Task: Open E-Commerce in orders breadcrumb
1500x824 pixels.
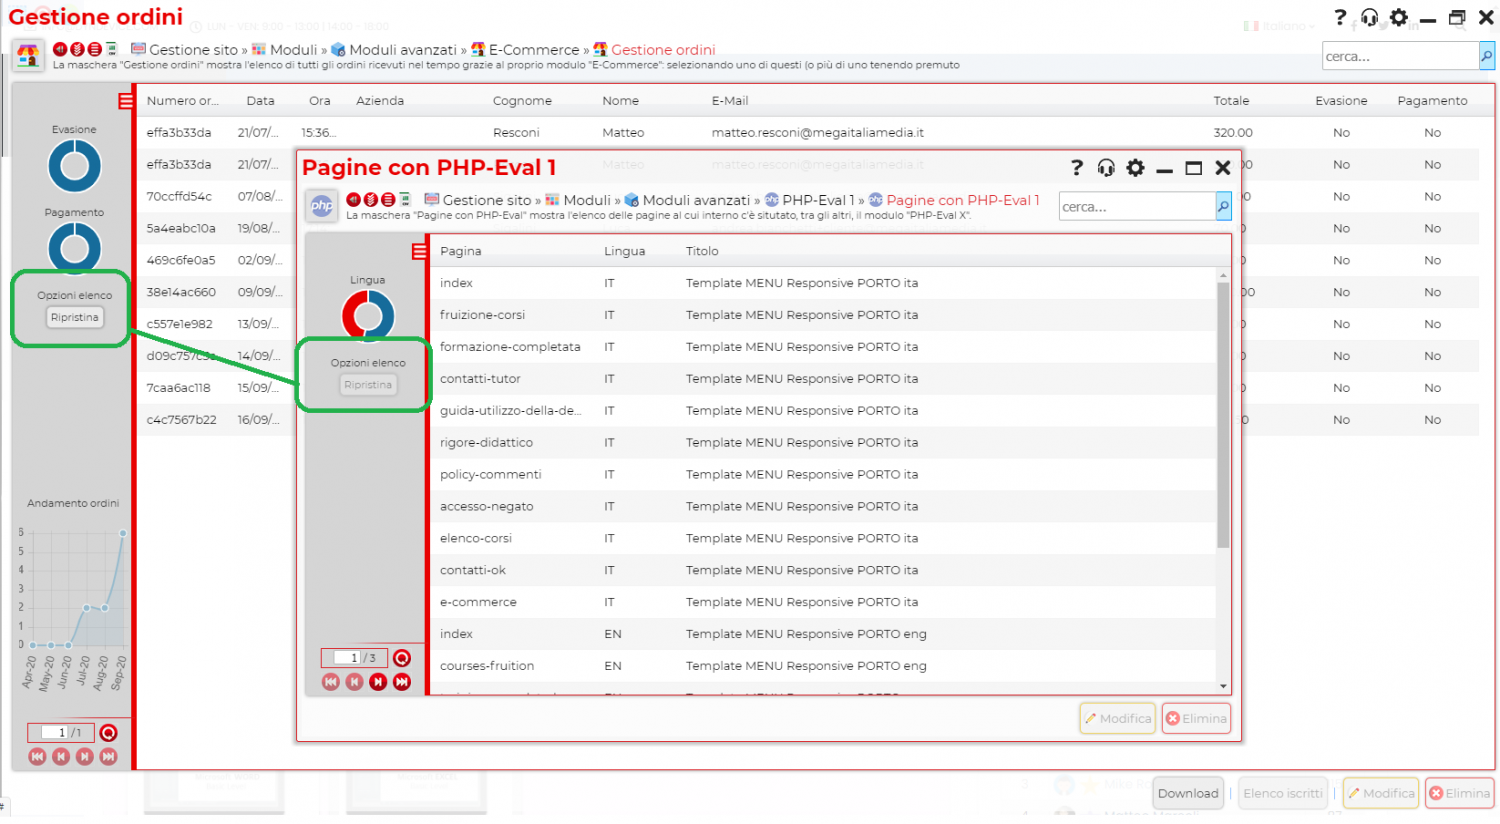Action: click(533, 50)
